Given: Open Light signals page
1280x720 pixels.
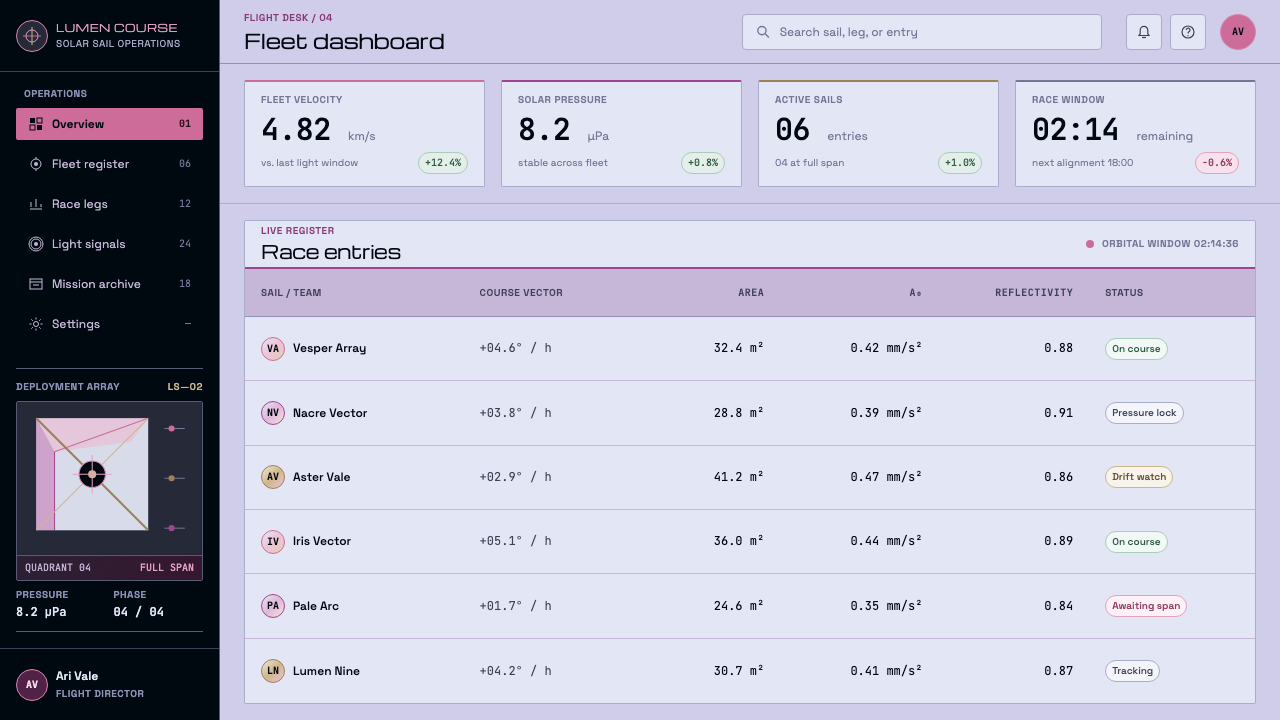Looking at the screenshot, I should point(109,244).
